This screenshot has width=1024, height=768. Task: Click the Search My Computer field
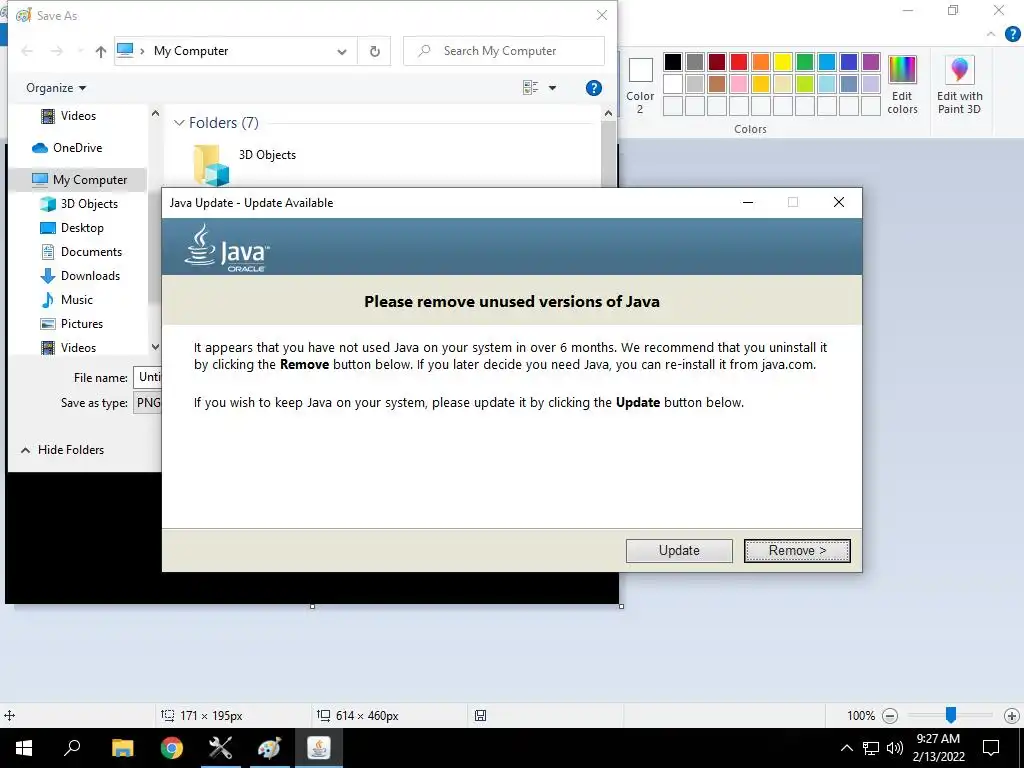pyautogui.click(x=504, y=51)
